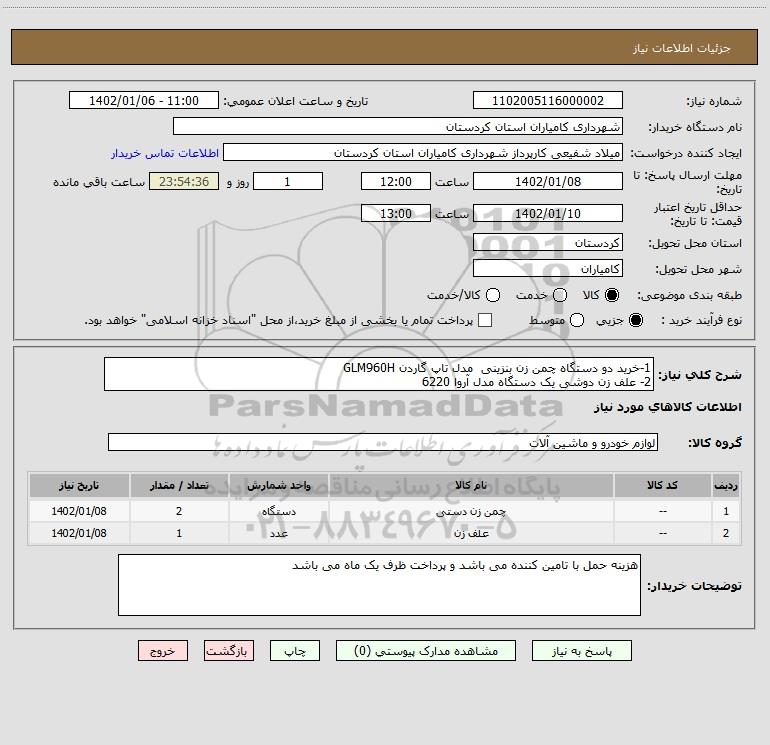Click the request creator field میلاد شفیعی
Viewport: 770px width, 745px height.
(423, 152)
